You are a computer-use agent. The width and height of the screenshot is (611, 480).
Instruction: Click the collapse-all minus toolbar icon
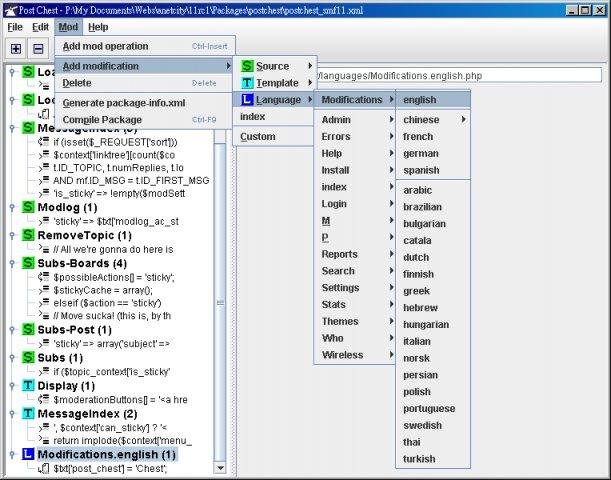[38, 49]
